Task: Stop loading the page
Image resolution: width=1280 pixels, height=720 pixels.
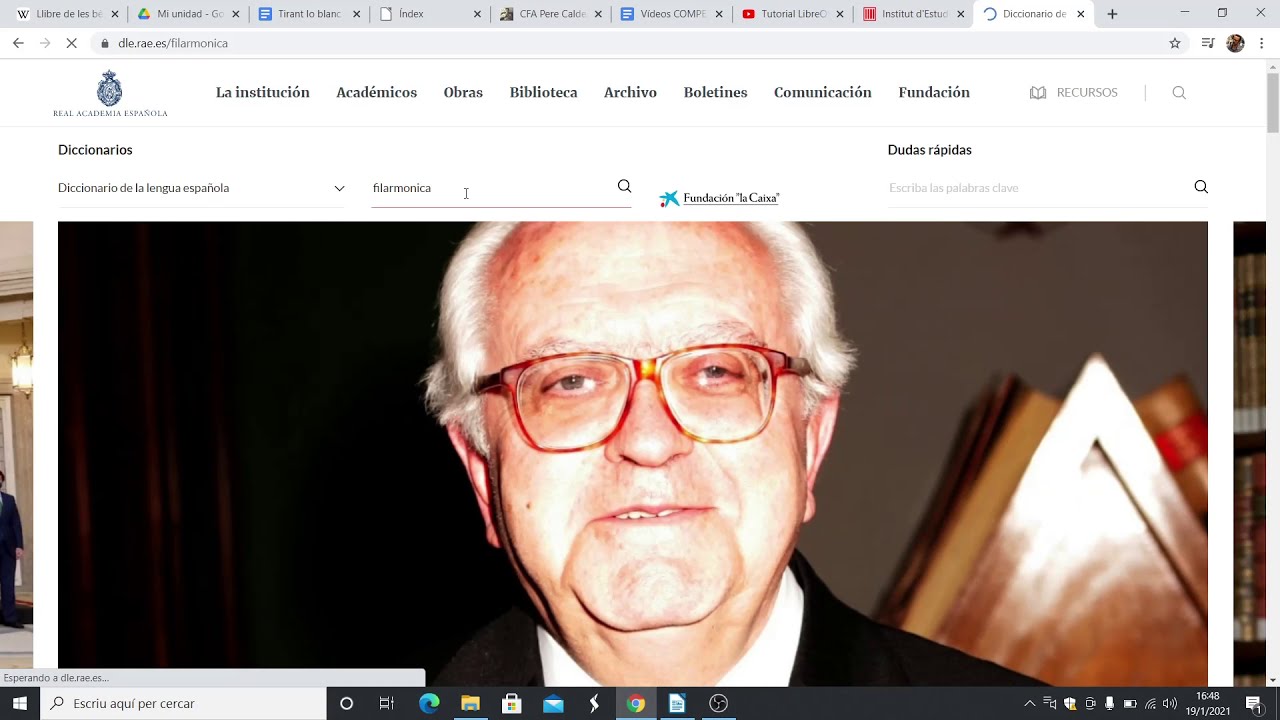Action: point(71,43)
